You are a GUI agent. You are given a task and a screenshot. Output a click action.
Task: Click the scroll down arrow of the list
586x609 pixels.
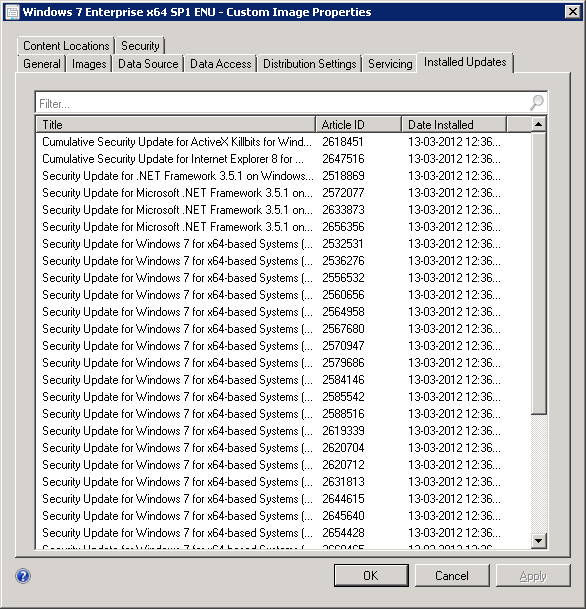(538, 540)
